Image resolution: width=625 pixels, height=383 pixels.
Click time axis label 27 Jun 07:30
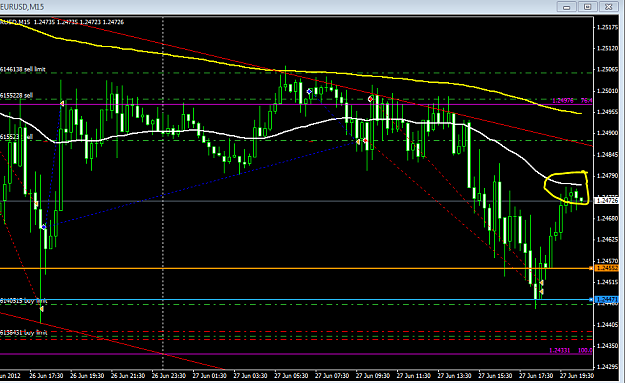point(332,376)
